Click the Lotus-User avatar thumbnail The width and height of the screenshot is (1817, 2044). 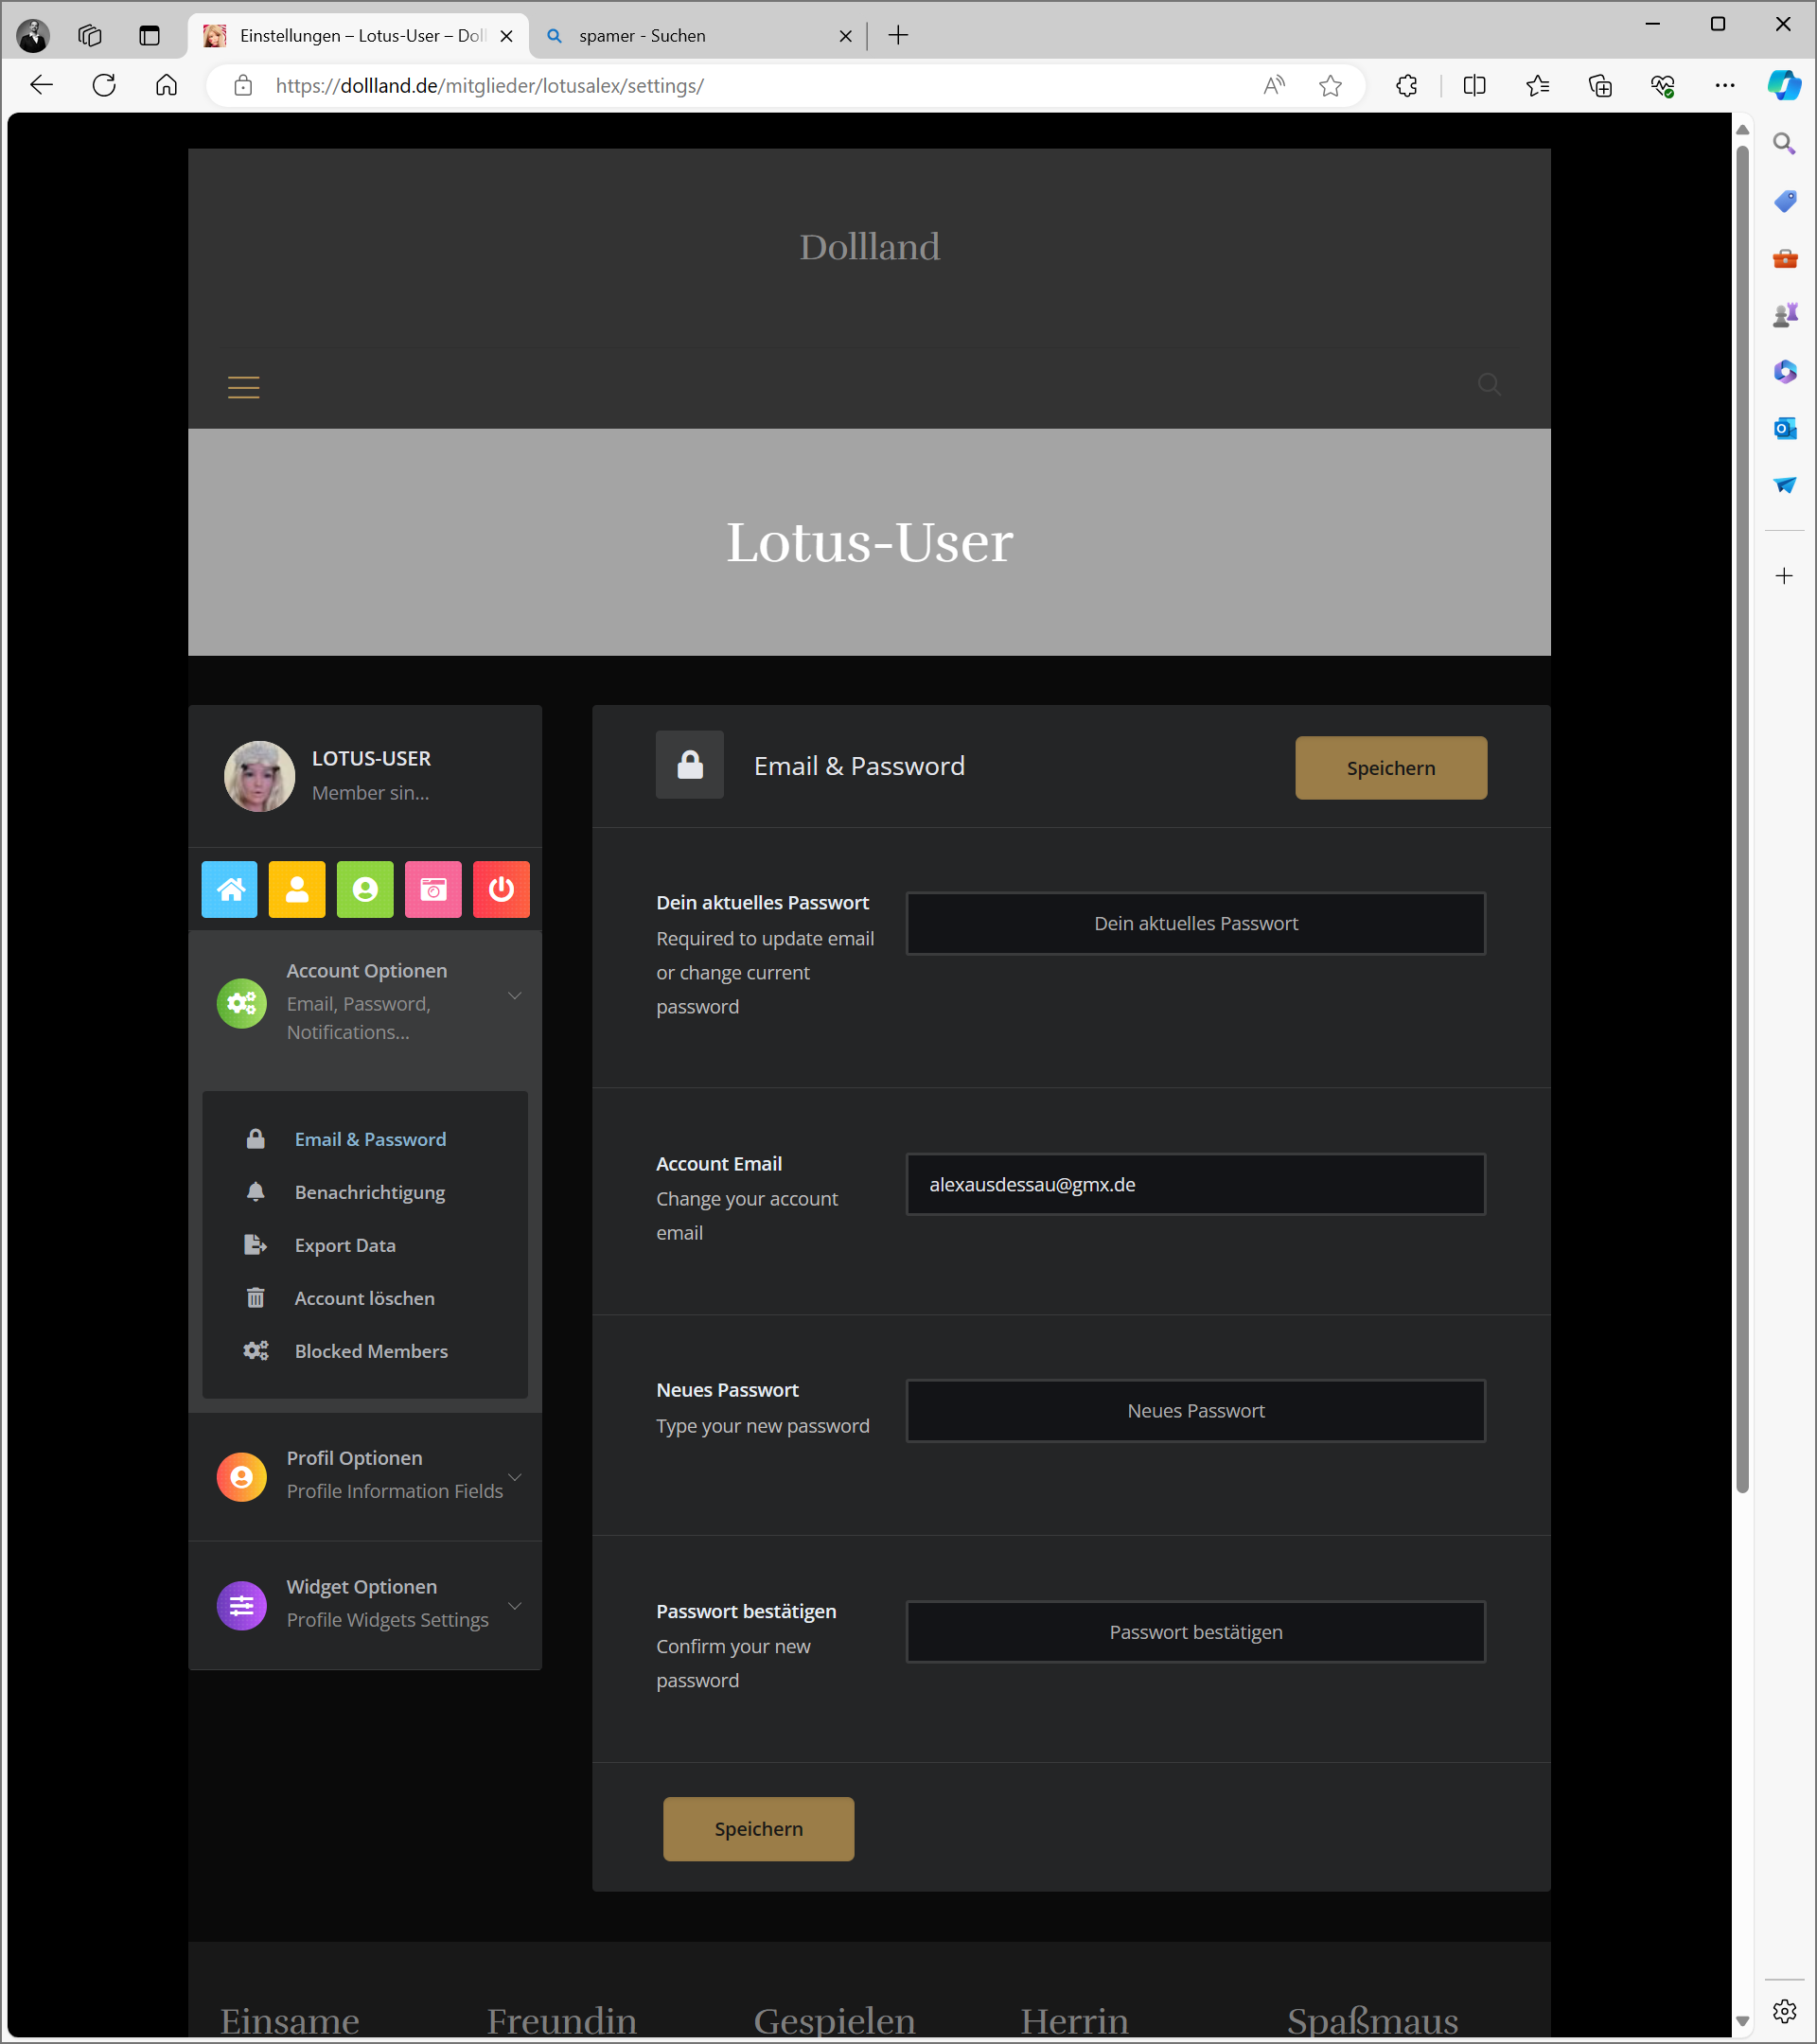(x=259, y=775)
